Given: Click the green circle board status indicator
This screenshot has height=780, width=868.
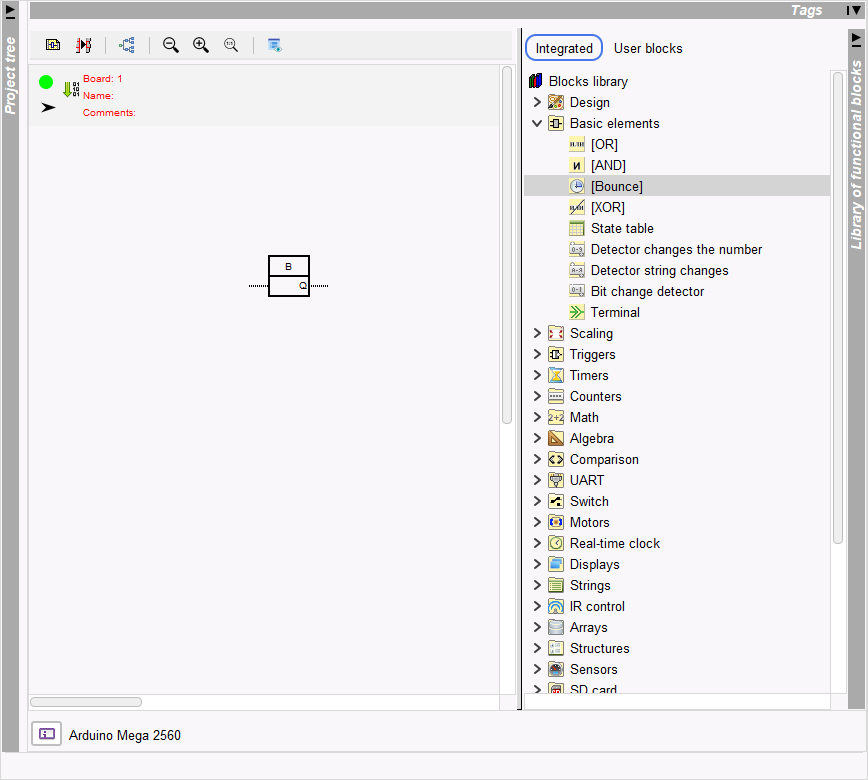Looking at the screenshot, I should pyautogui.click(x=46, y=82).
